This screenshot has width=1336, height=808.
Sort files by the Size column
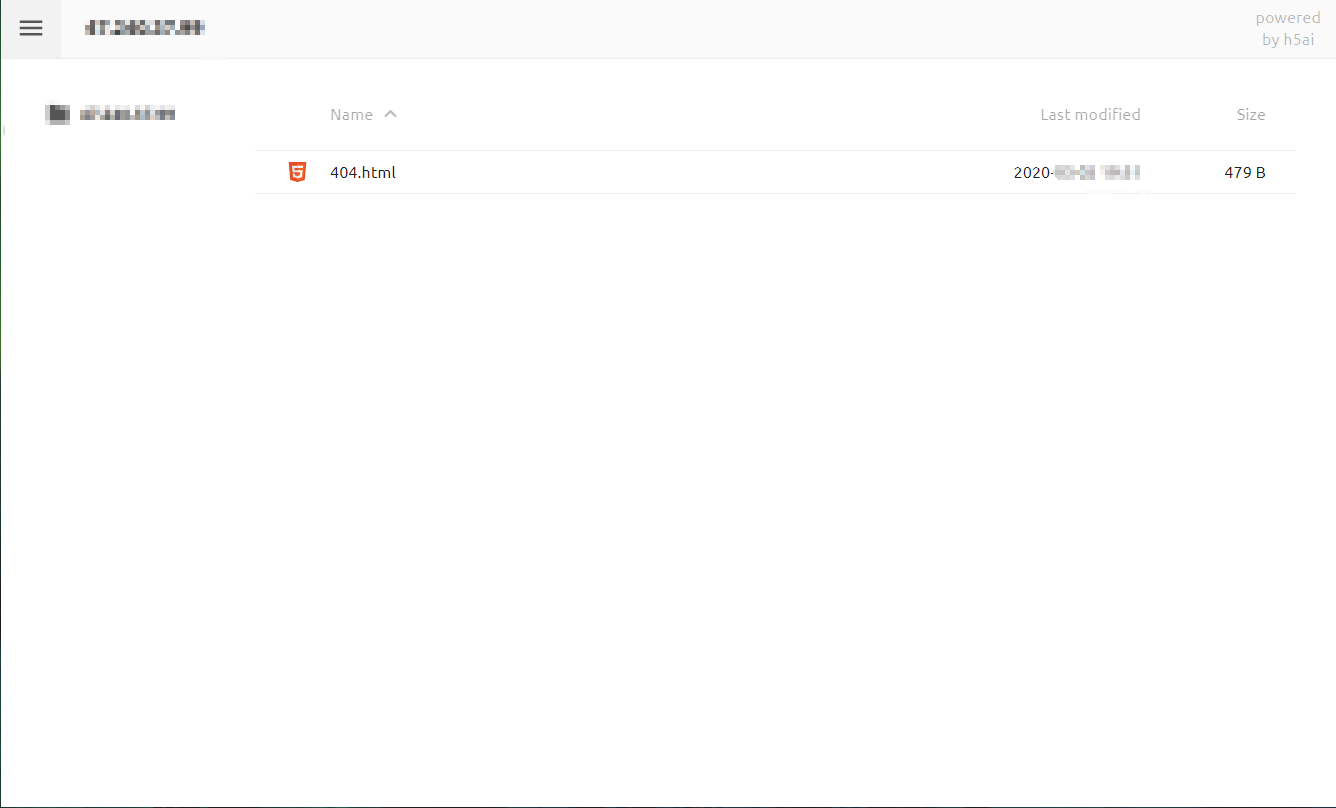coord(1250,115)
